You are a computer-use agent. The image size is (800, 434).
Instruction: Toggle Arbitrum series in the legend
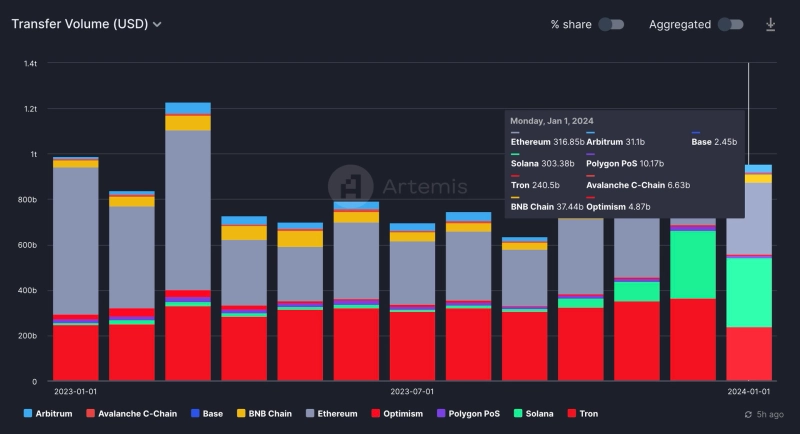tap(49, 413)
